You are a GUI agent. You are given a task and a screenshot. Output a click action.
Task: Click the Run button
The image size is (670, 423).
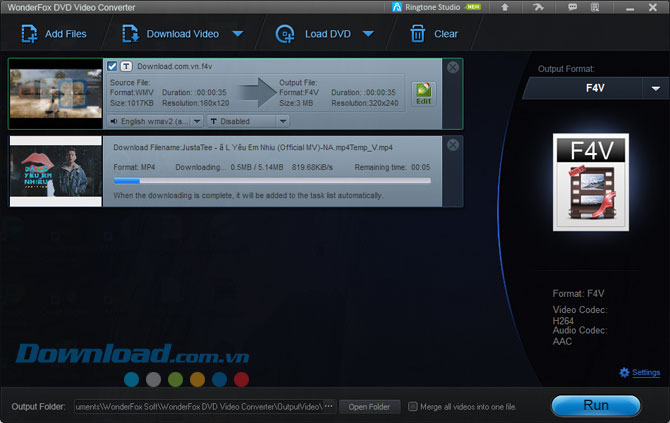[x=596, y=405]
